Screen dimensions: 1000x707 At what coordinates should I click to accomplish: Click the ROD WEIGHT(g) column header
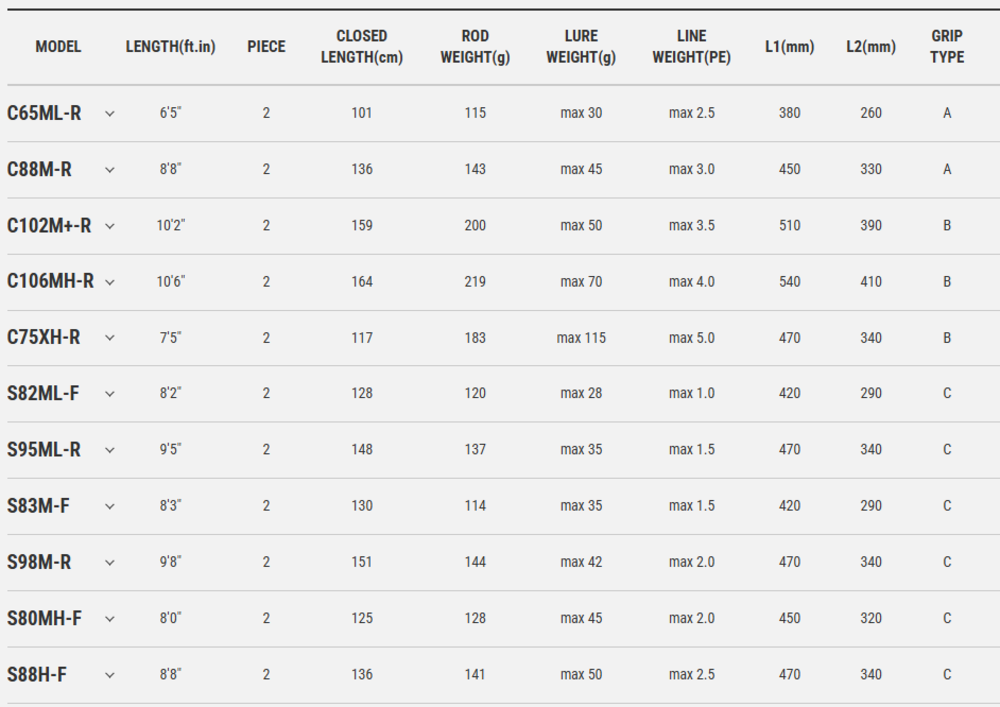pos(475,46)
